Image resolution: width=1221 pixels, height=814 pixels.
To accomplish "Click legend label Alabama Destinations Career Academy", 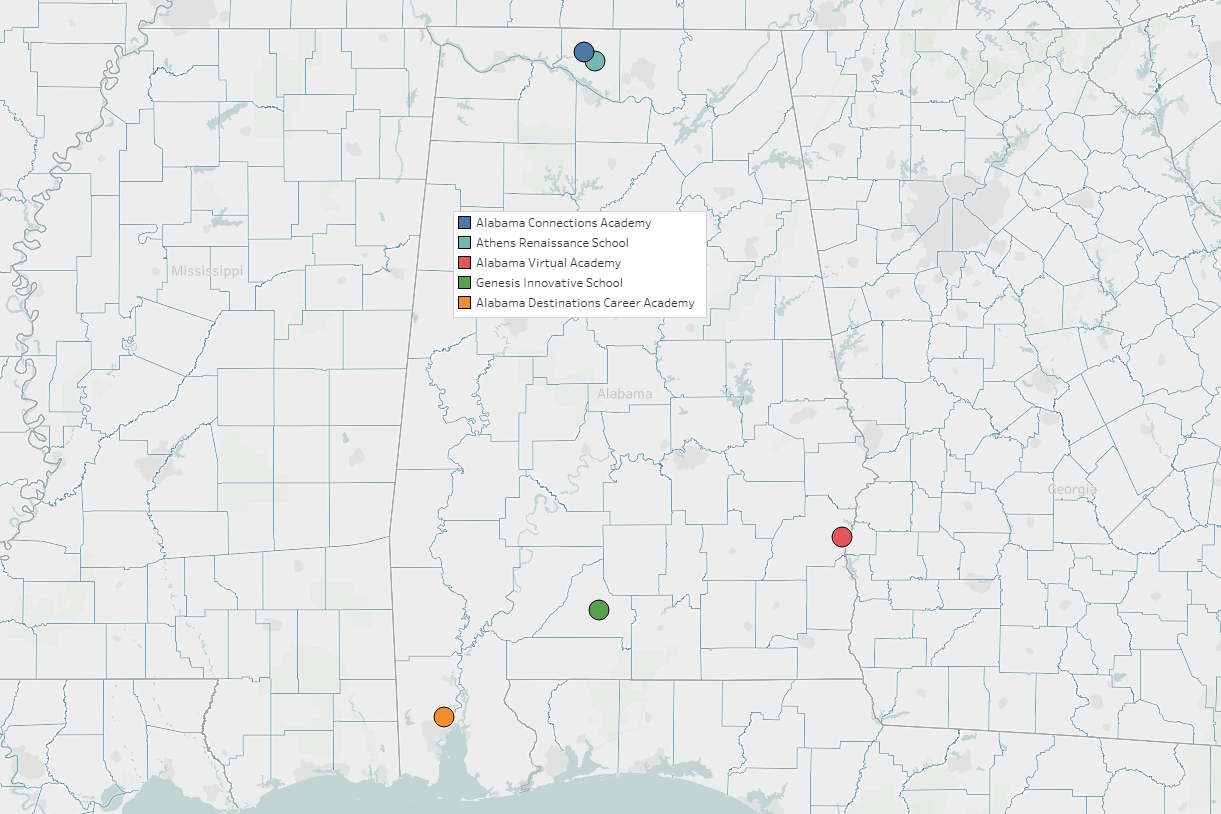I will (585, 303).
